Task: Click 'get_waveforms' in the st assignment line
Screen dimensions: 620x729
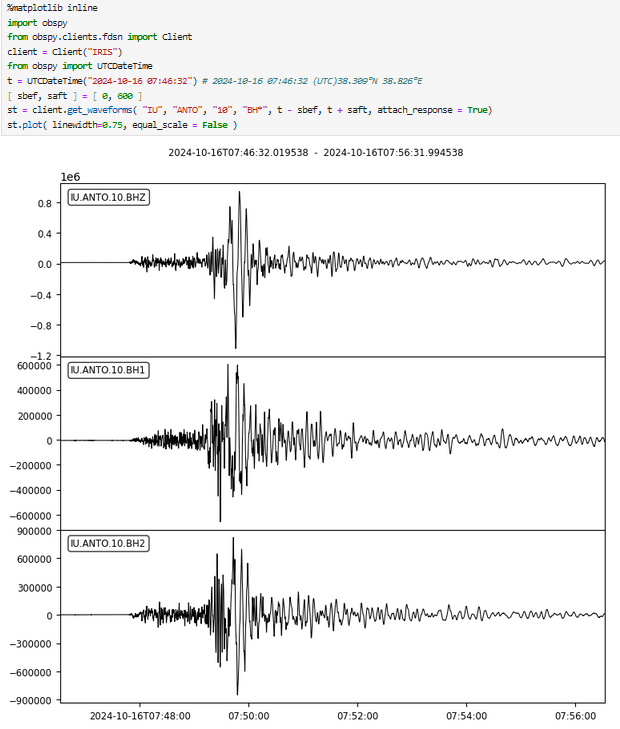Action: [x=99, y=110]
